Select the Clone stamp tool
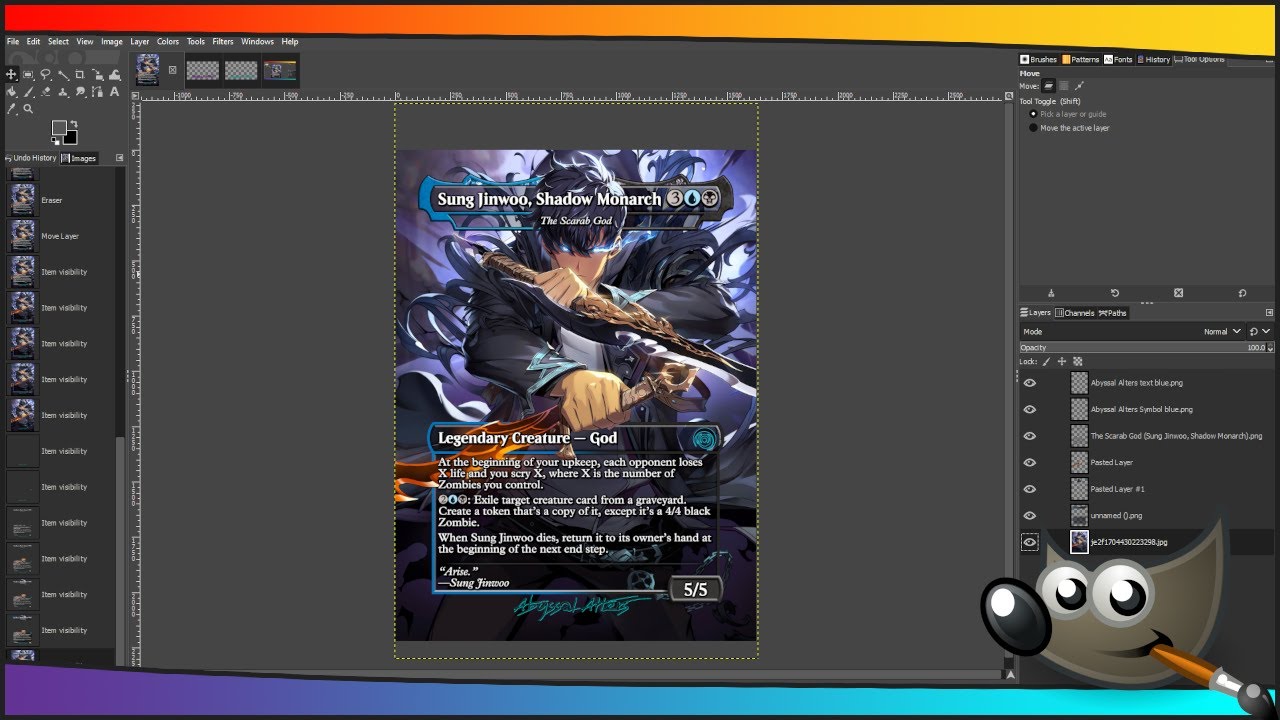 click(x=63, y=92)
